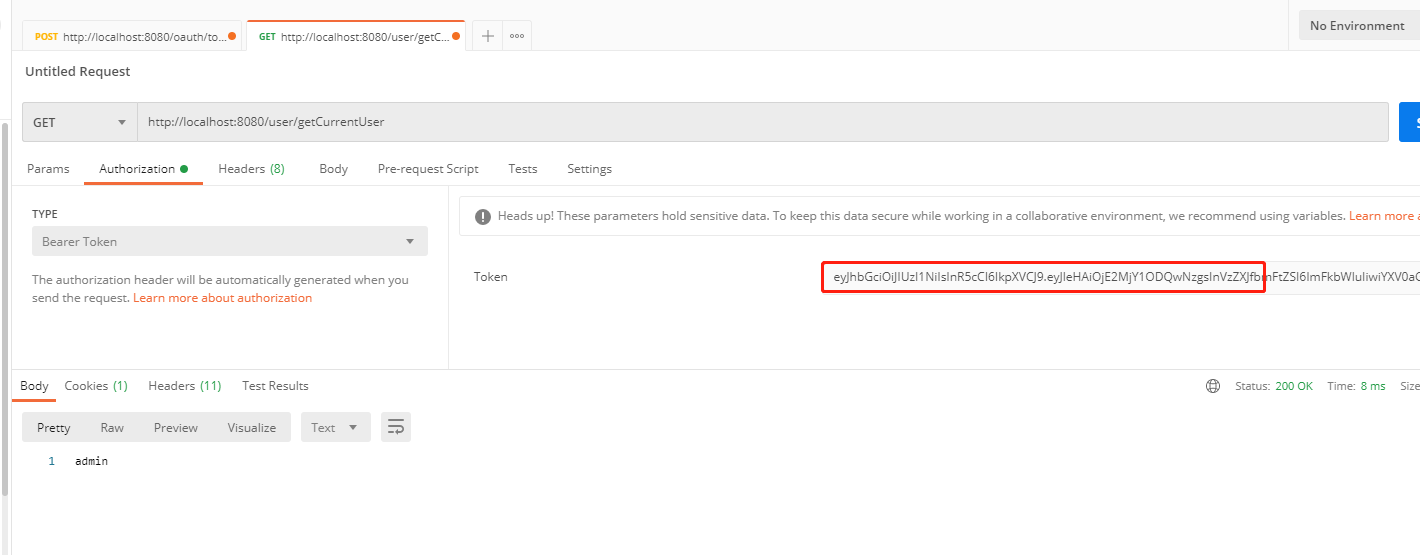Viewport: 1420px width, 555px height.
Task: Click the left sidebar vertical scrollbar
Action: (x=4, y=310)
